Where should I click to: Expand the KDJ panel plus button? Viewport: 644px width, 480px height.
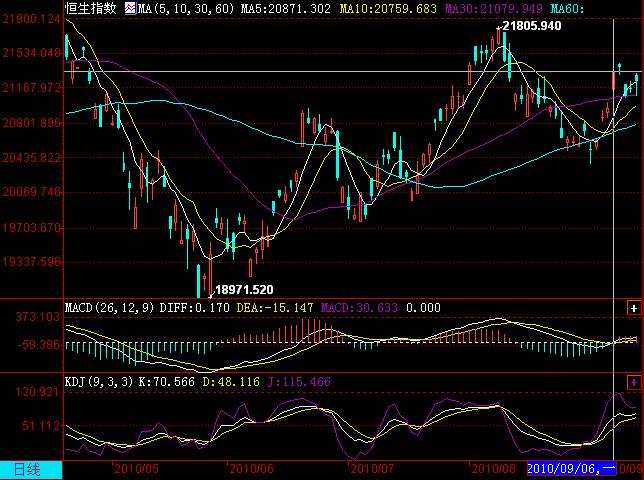pos(634,383)
